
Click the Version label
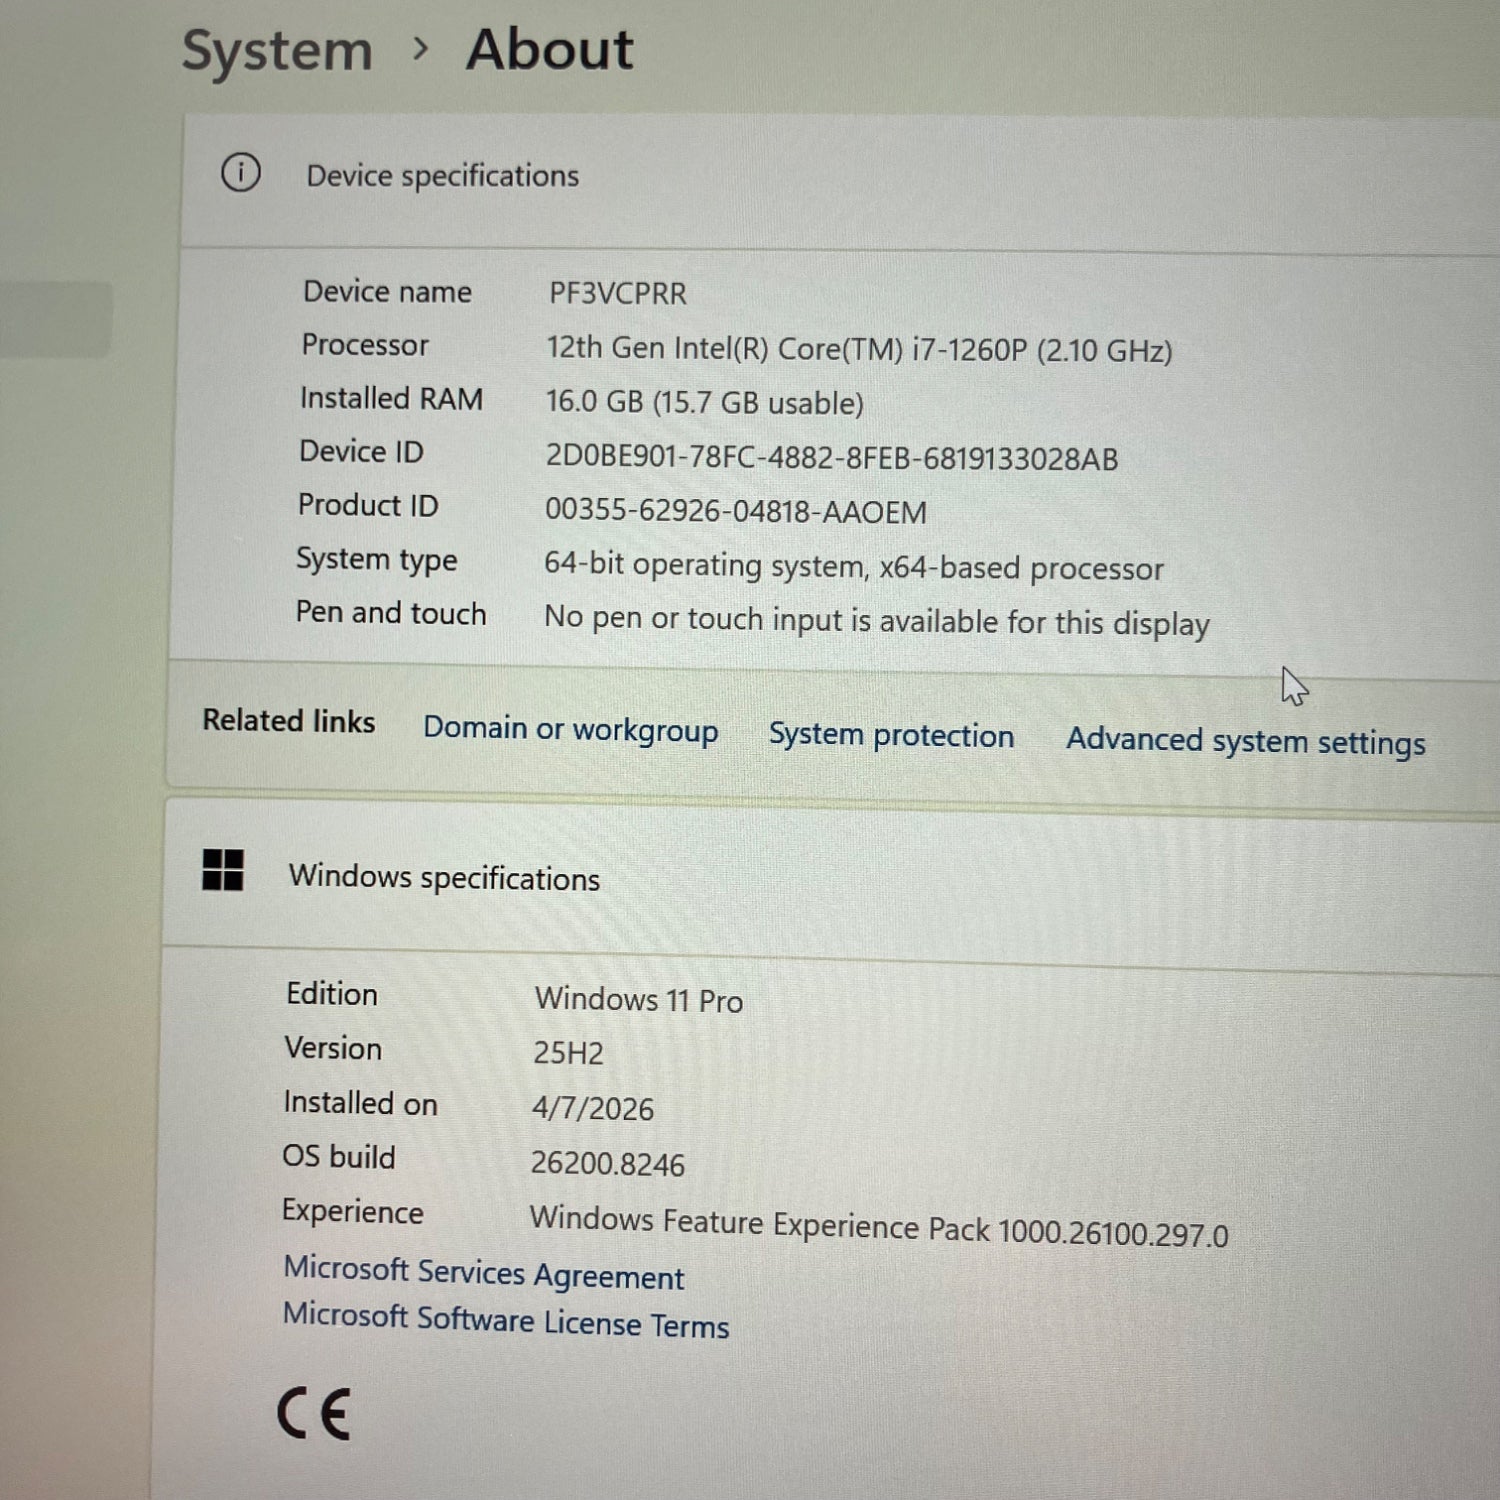pyautogui.click(x=333, y=1048)
